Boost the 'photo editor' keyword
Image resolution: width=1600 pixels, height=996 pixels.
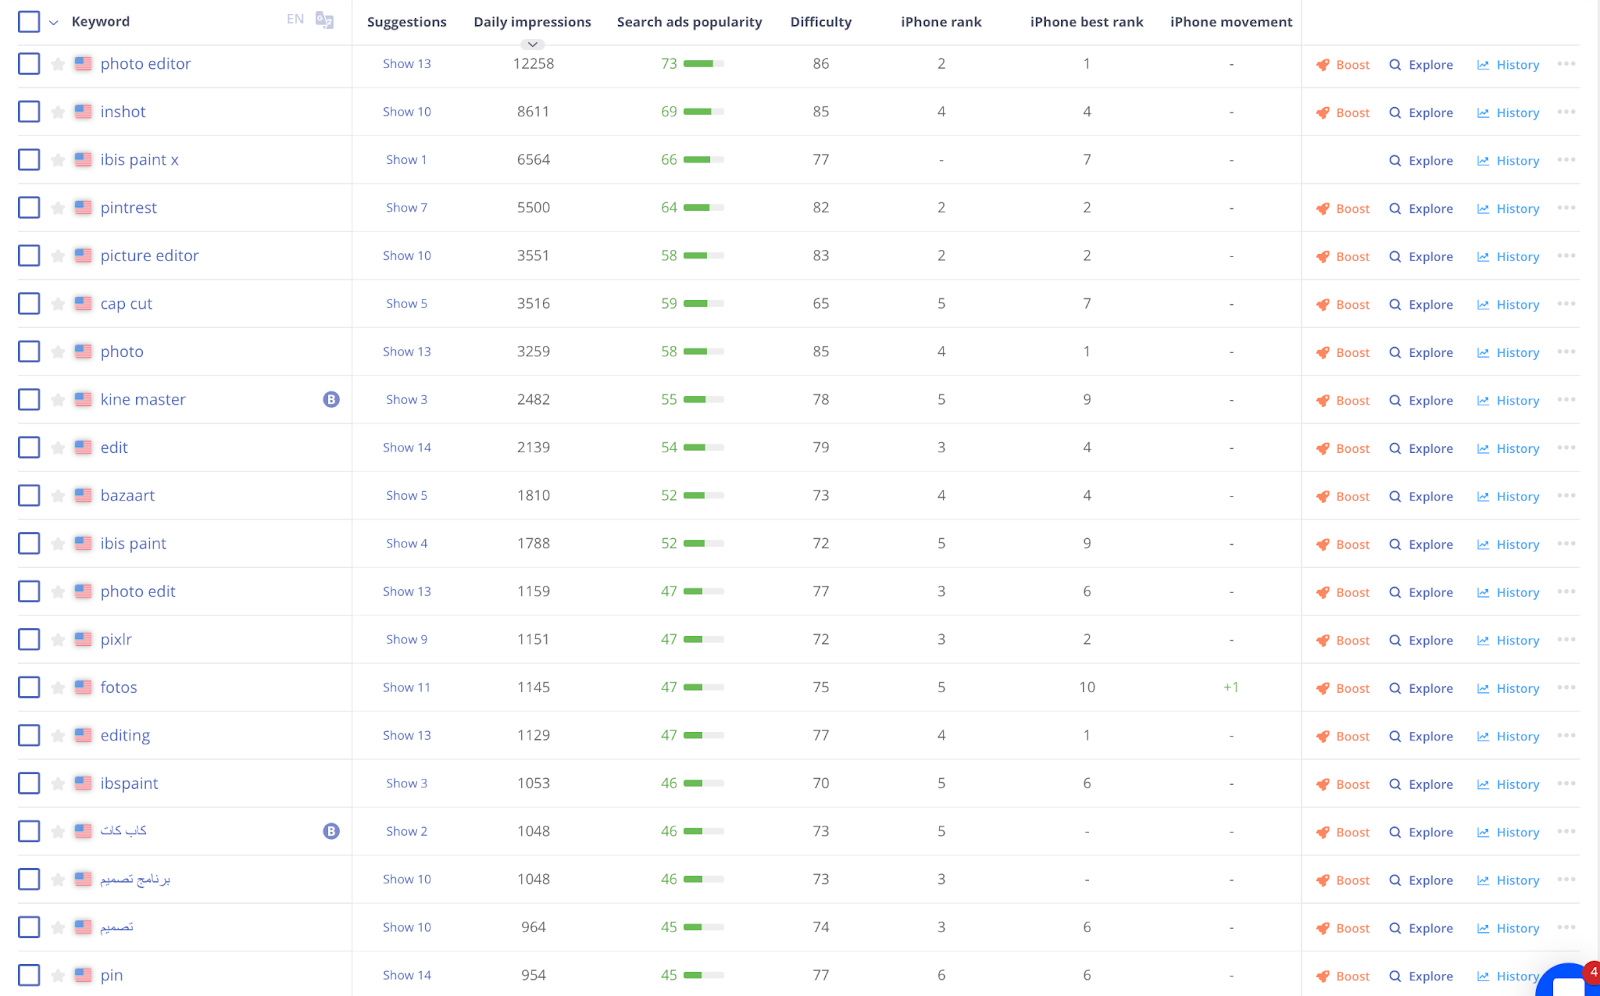[1343, 65]
